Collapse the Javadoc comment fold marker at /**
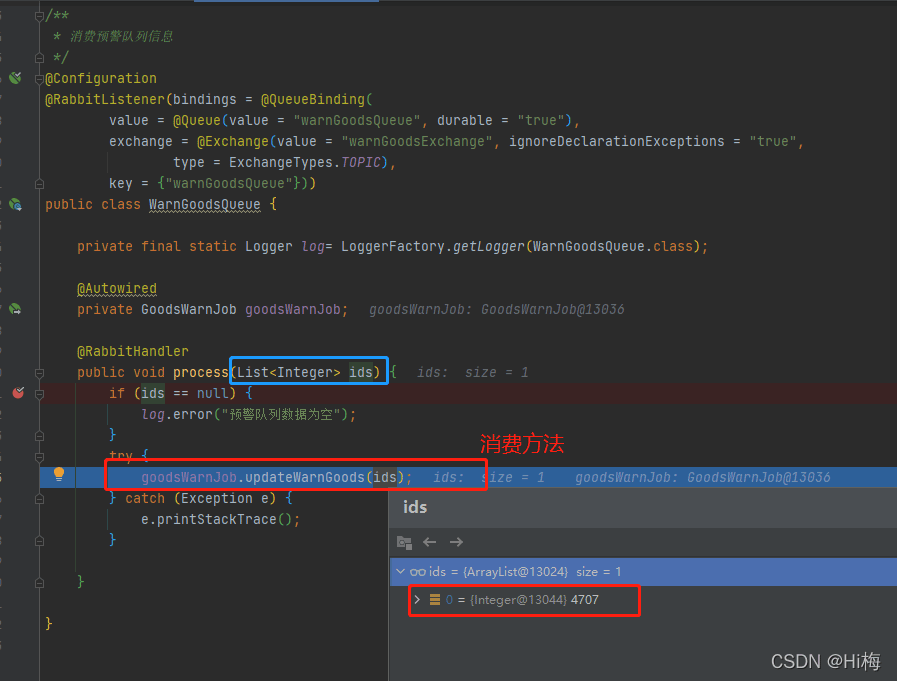The image size is (897, 681). point(39,16)
